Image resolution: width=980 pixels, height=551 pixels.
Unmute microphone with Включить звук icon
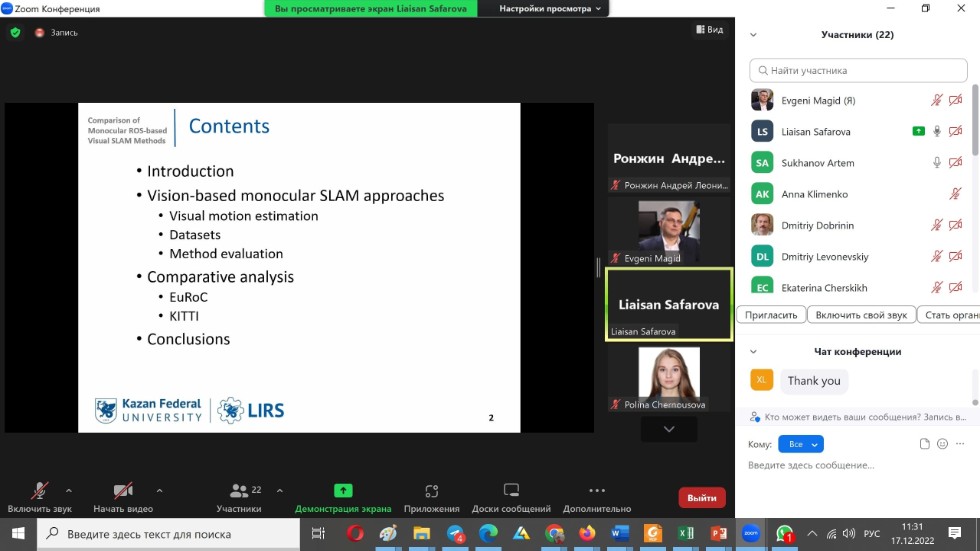coord(40,491)
